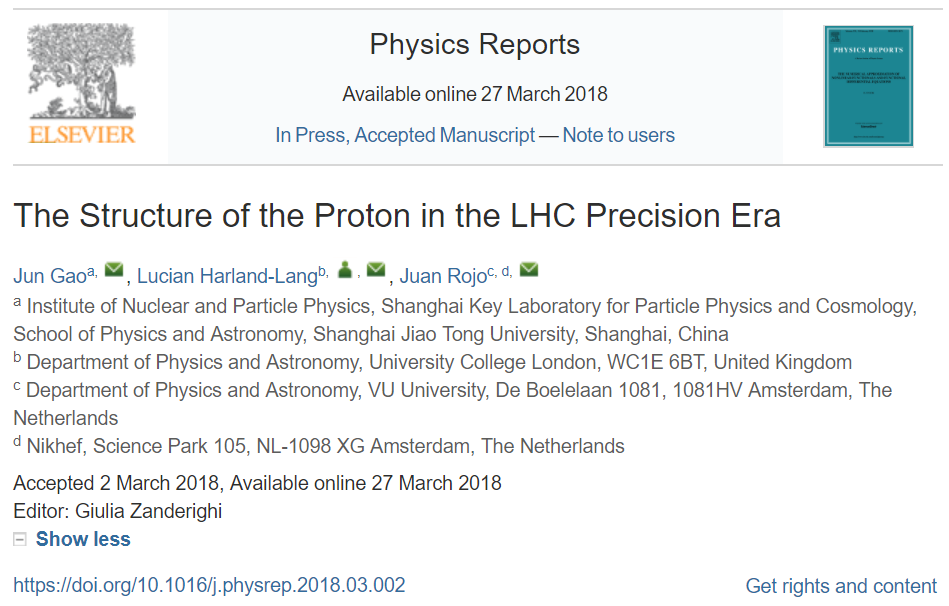
Task: Click Lucian Harland-Lang's author profile person icon
Action: [344, 270]
